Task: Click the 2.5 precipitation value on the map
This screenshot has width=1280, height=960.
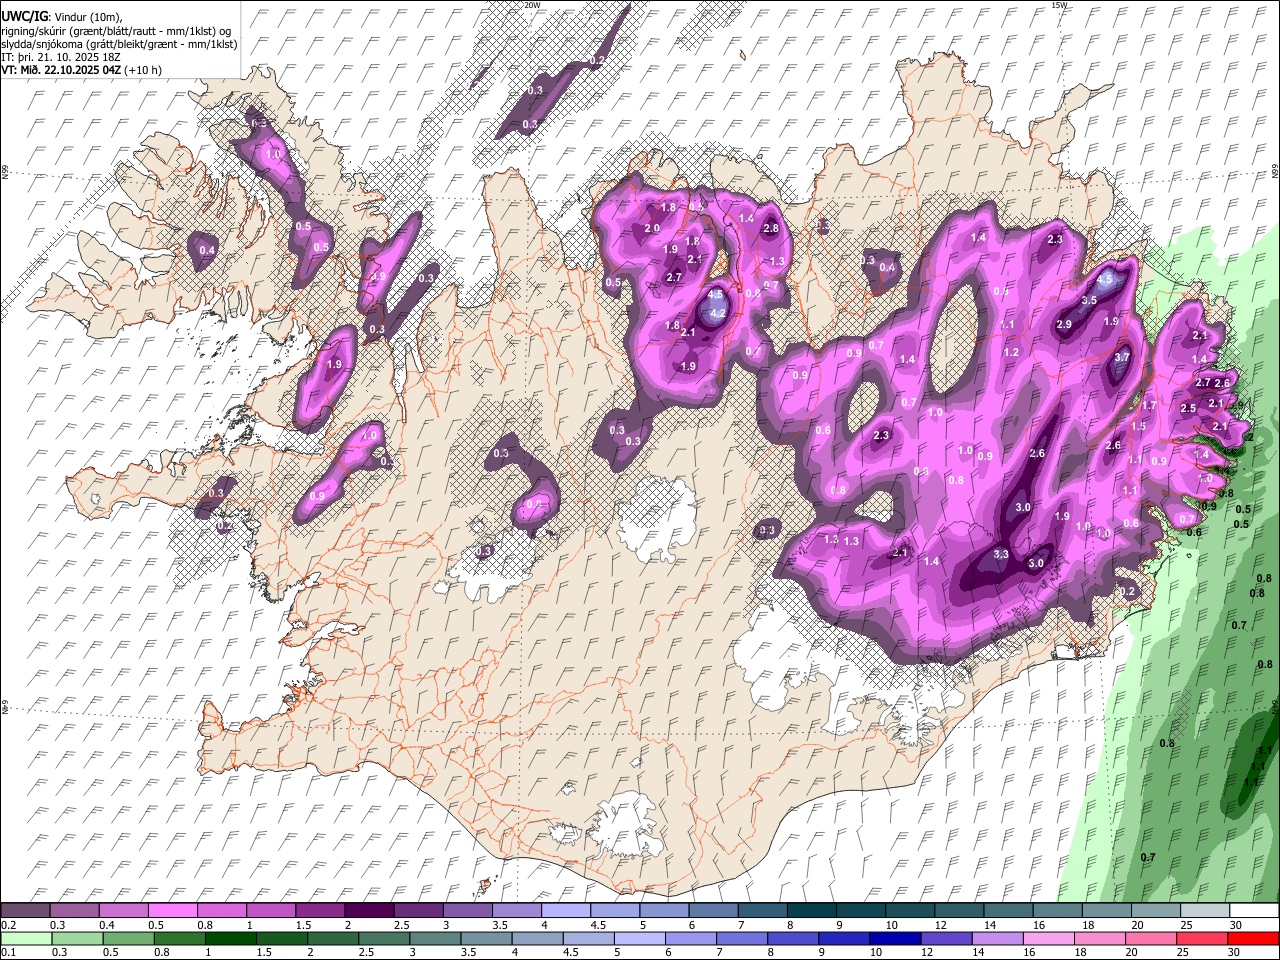Action: 1188,408
